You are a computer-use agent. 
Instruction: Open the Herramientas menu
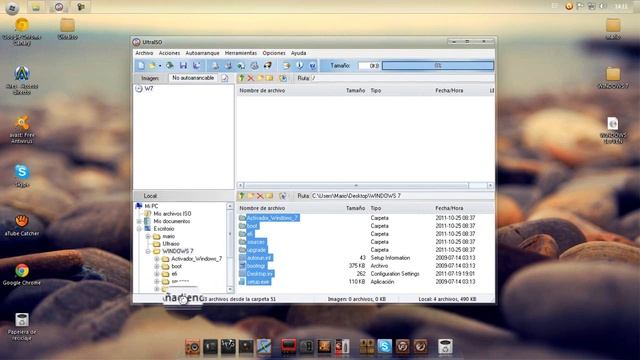241,53
